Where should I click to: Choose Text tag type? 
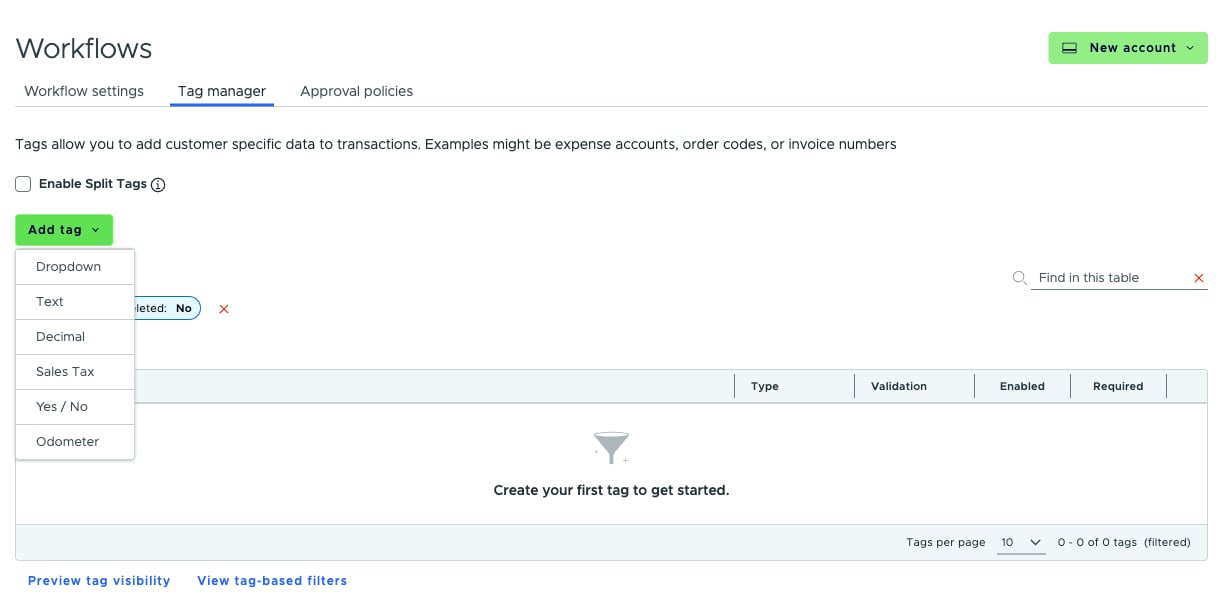(75, 302)
